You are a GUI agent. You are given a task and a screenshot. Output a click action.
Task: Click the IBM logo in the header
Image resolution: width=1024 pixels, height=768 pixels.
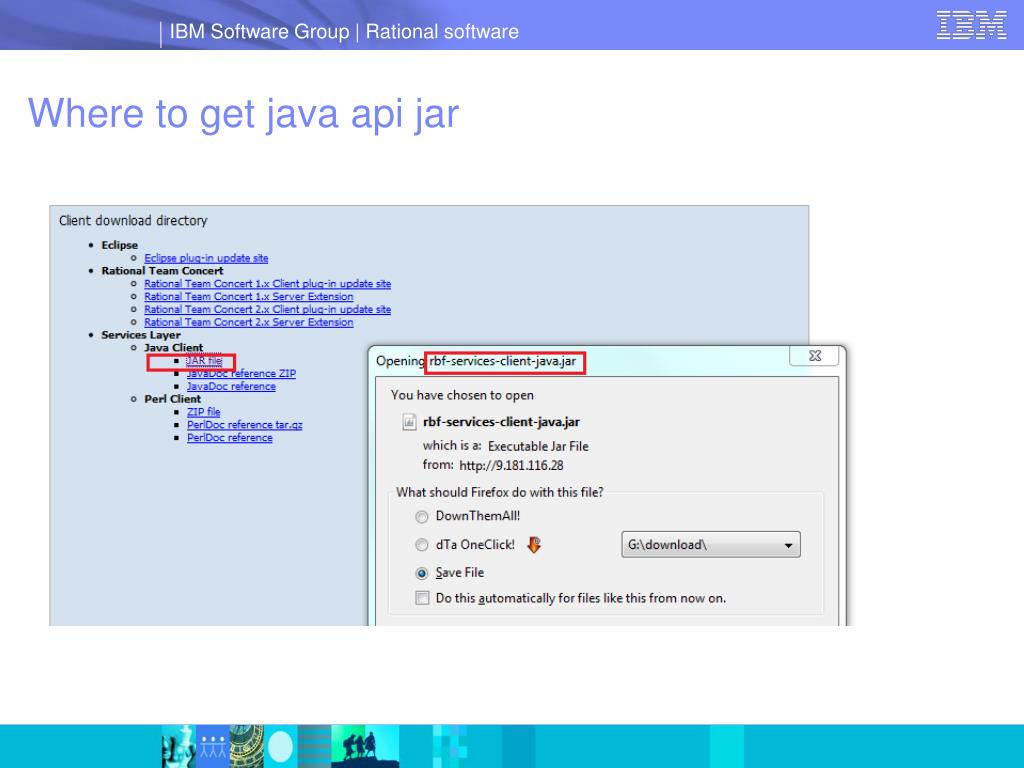click(971, 25)
